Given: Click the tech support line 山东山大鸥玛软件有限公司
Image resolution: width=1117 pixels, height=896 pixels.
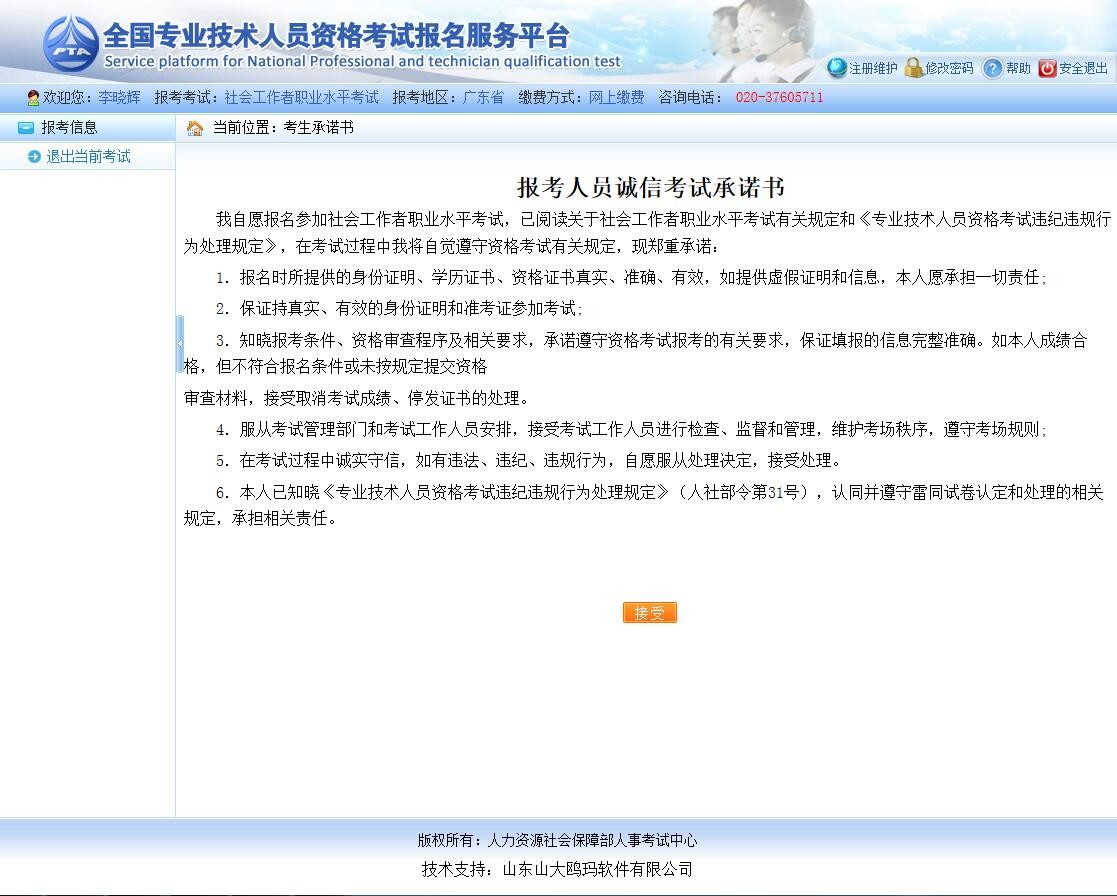Looking at the screenshot, I should pos(598,869).
